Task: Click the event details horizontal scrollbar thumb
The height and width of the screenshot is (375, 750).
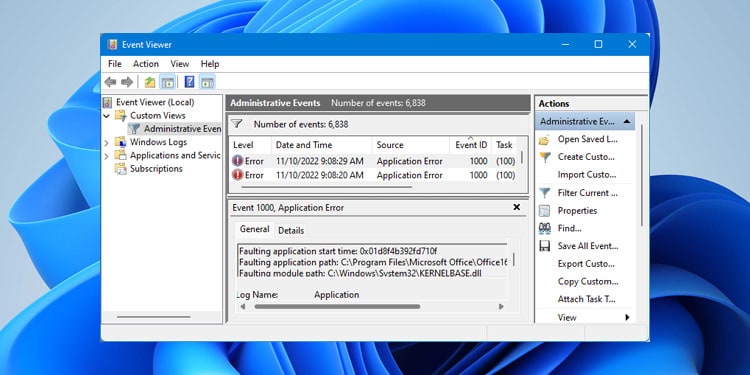Action: click(337, 306)
